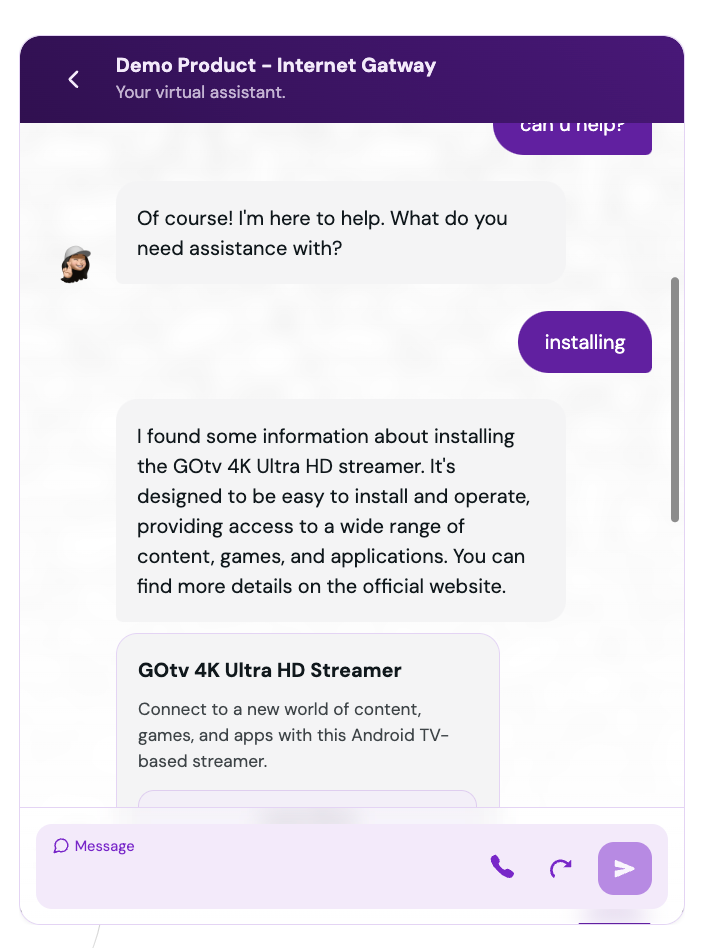The height and width of the screenshot is (948, 702).
Task: Go back using the header chevron arrow
Action: pos(73,79)
